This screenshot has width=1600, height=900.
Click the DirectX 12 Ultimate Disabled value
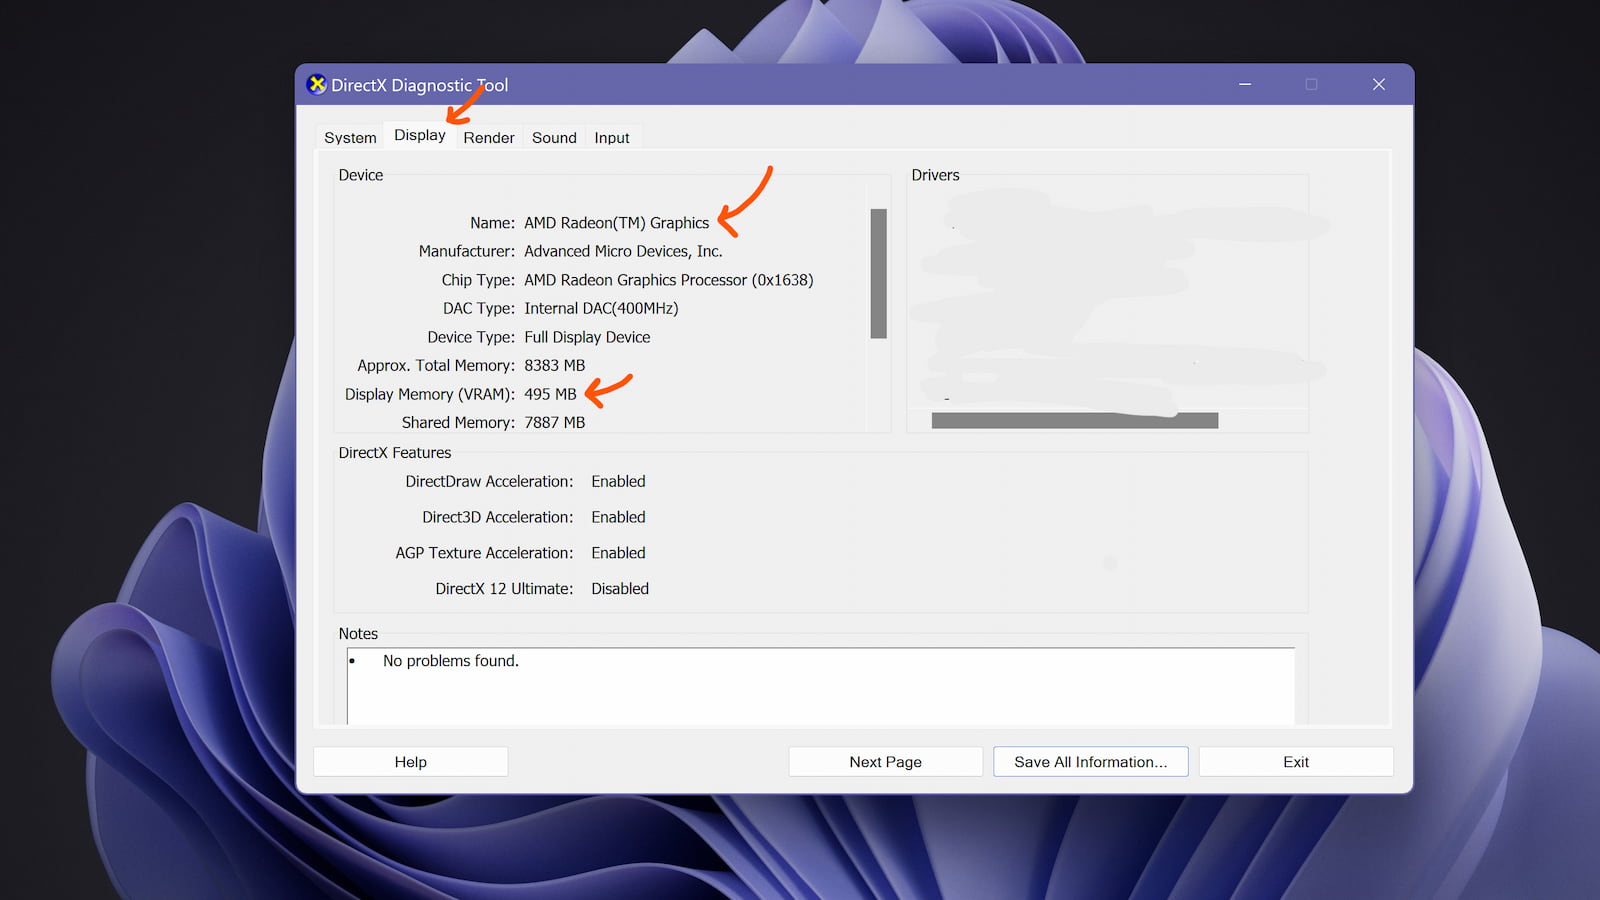coord(620,589)
